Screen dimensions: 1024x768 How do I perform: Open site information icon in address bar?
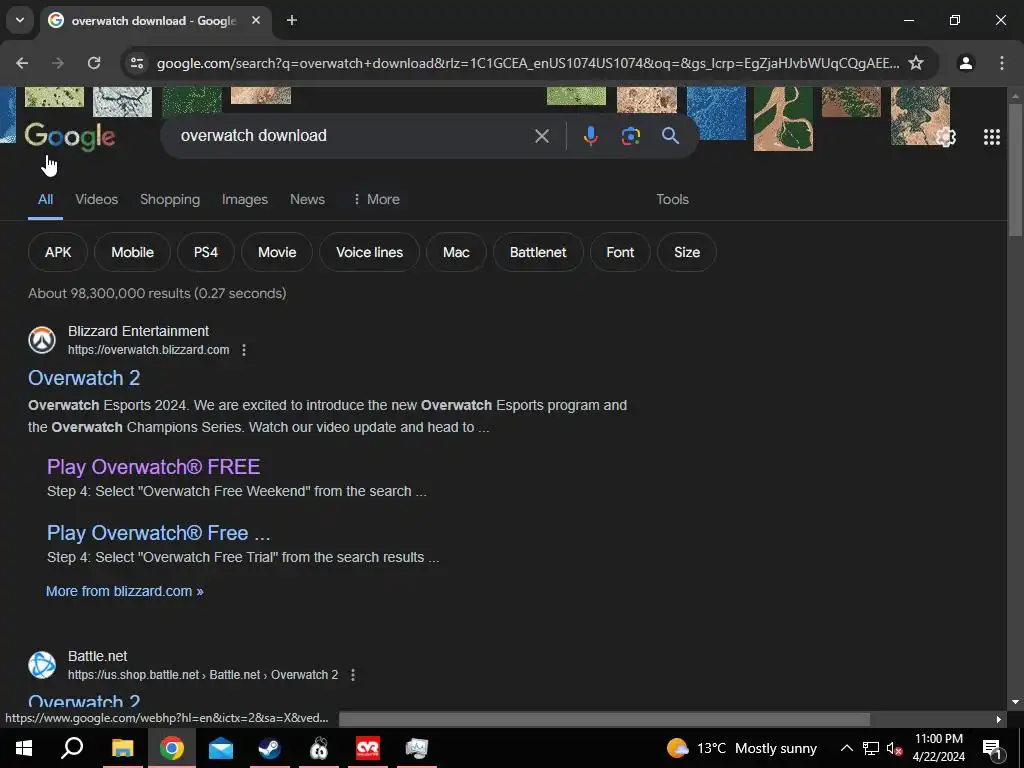tap(137, 63)
